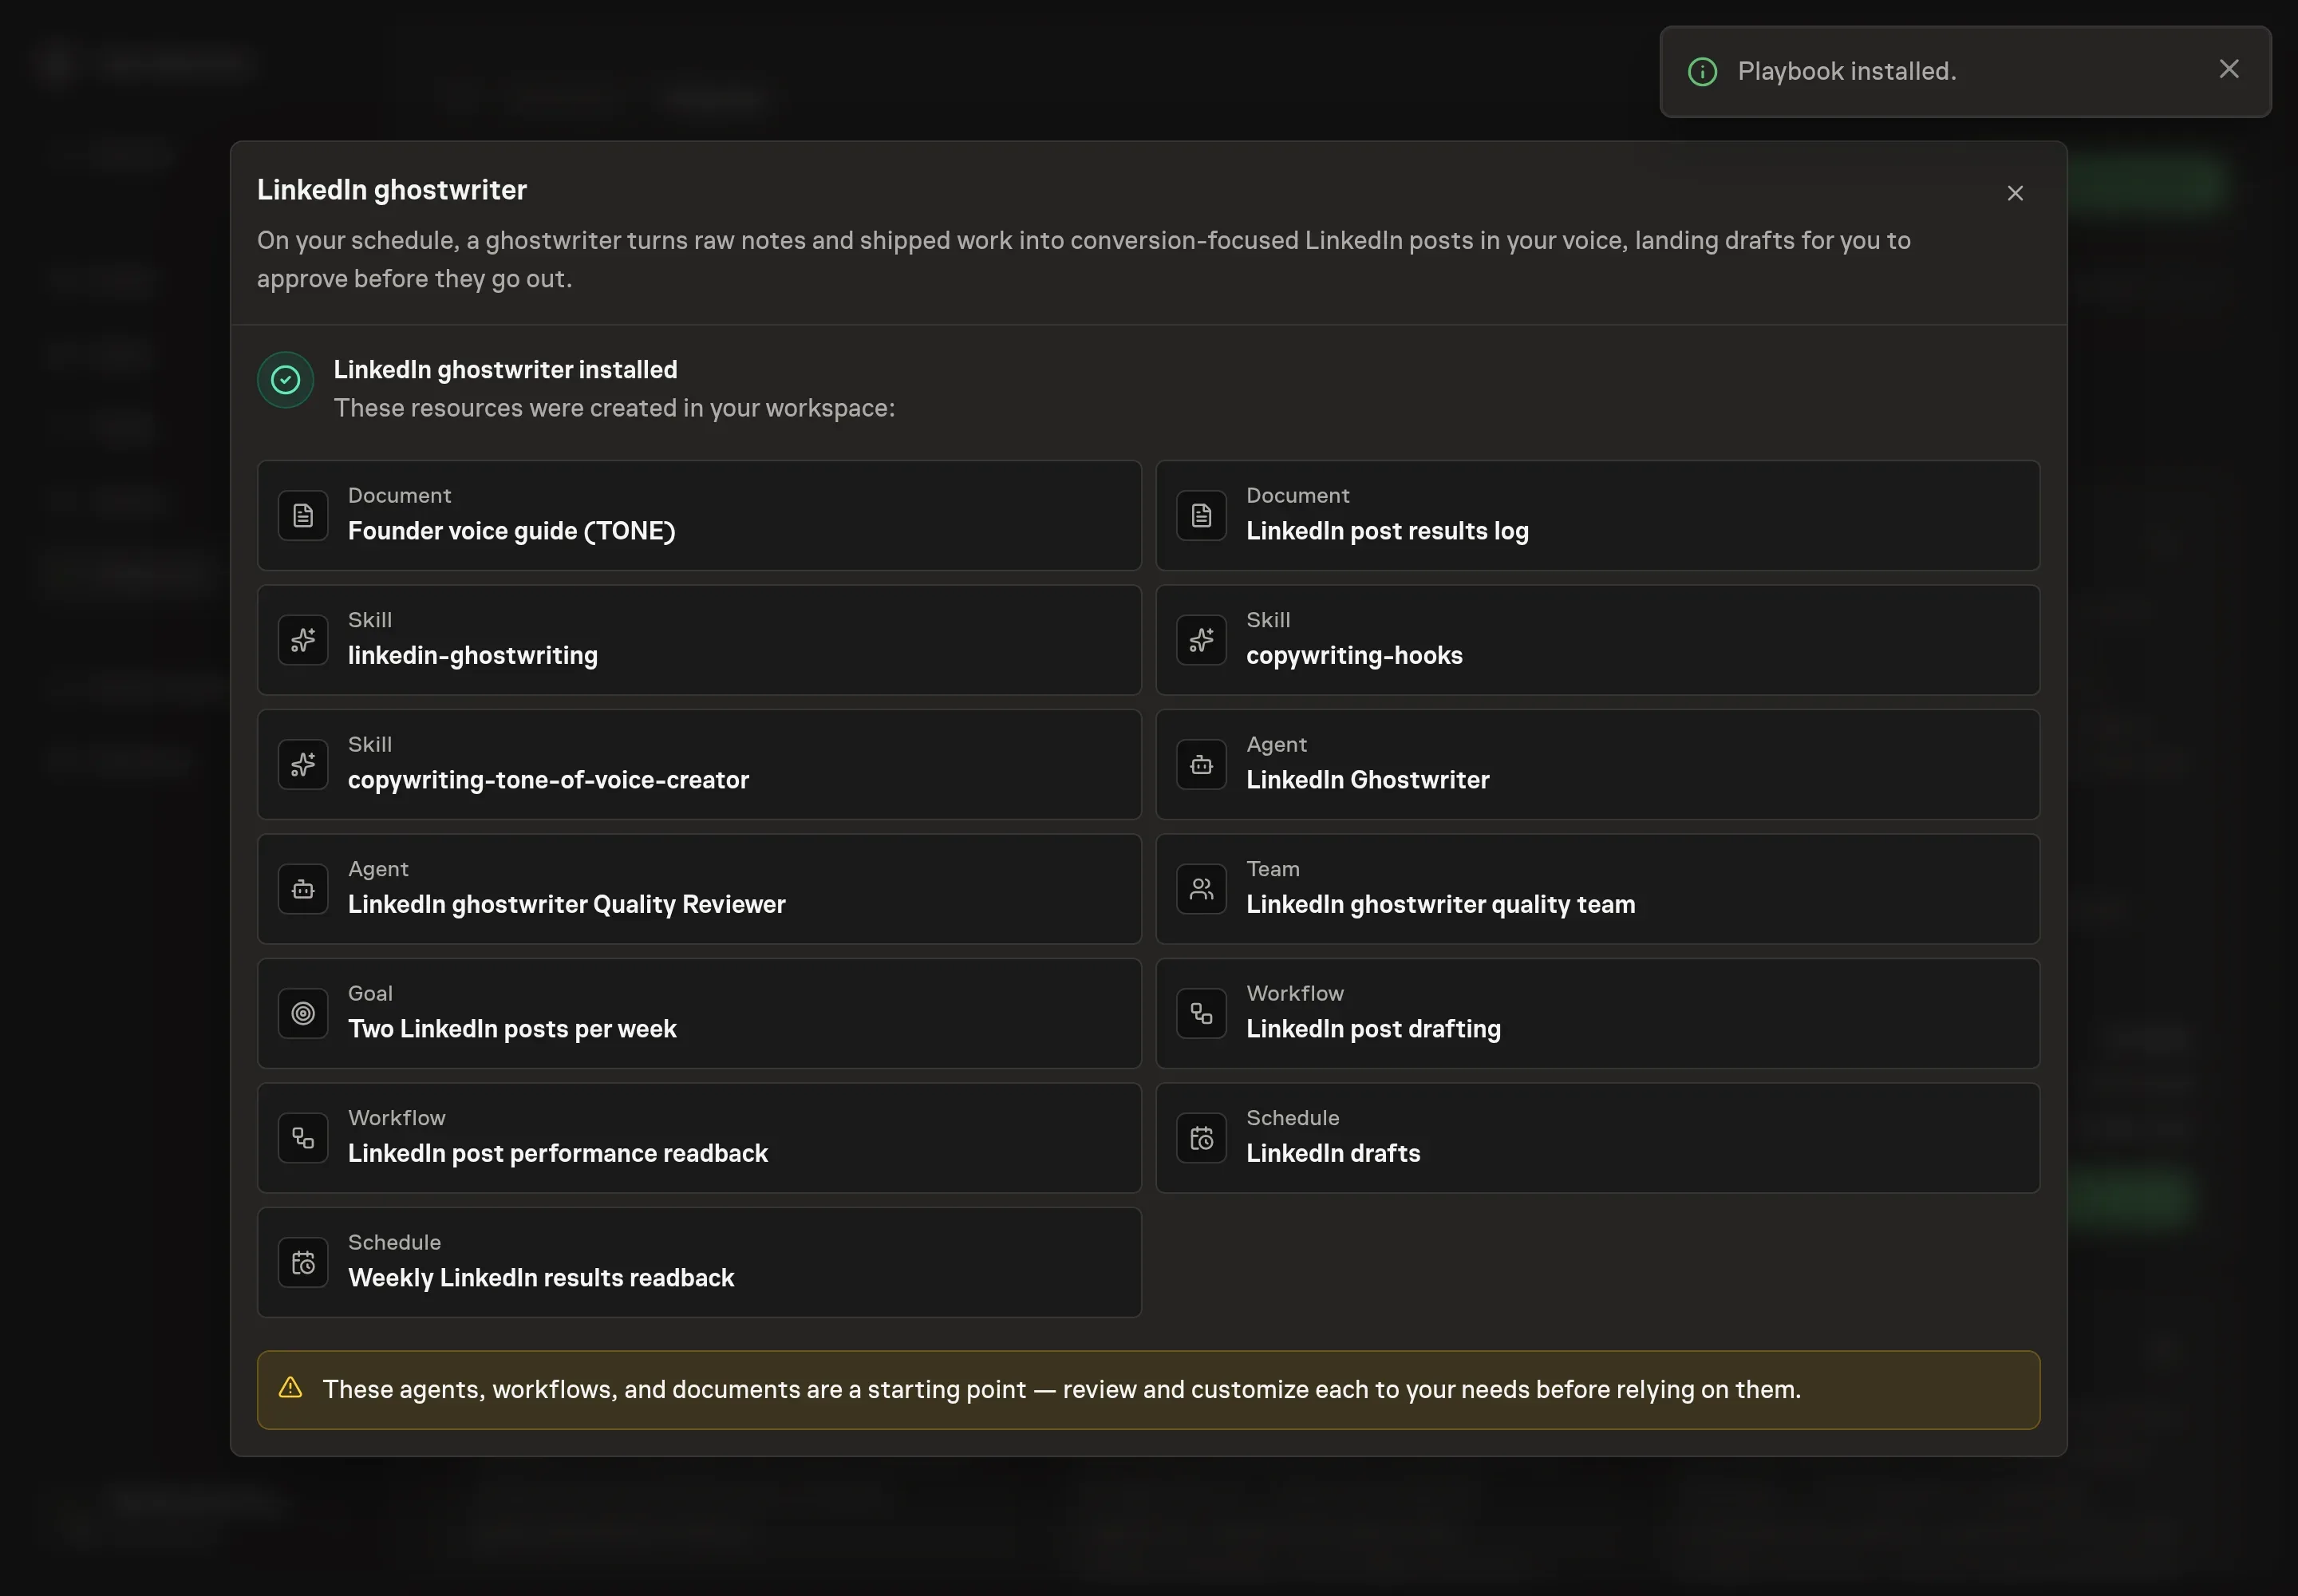Click robot icon for Quality Reviewer agent
Image resolution: width=2298 pixels, height=1596 pixels.
(303, 889)
